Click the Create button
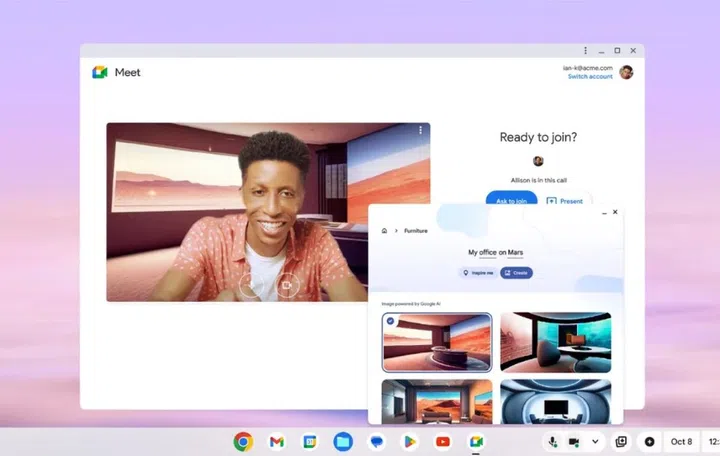This screenshot has width=720, height=456. pyautogui.click(x=516, y=273)
